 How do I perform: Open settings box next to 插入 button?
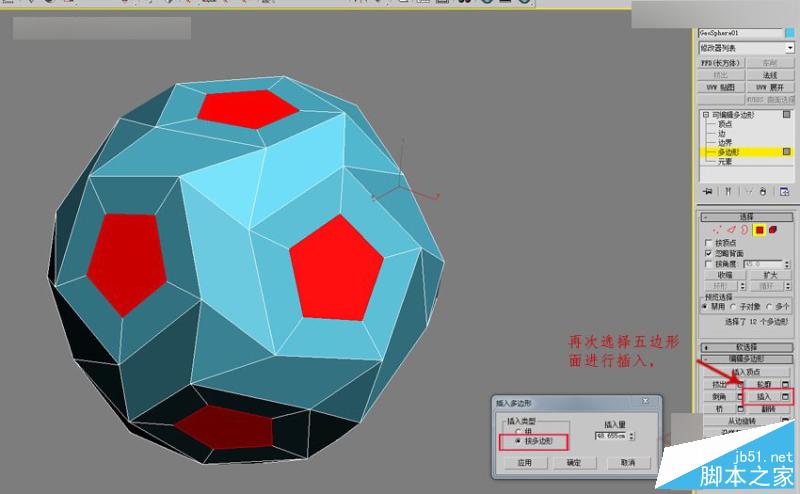[785, 397]
